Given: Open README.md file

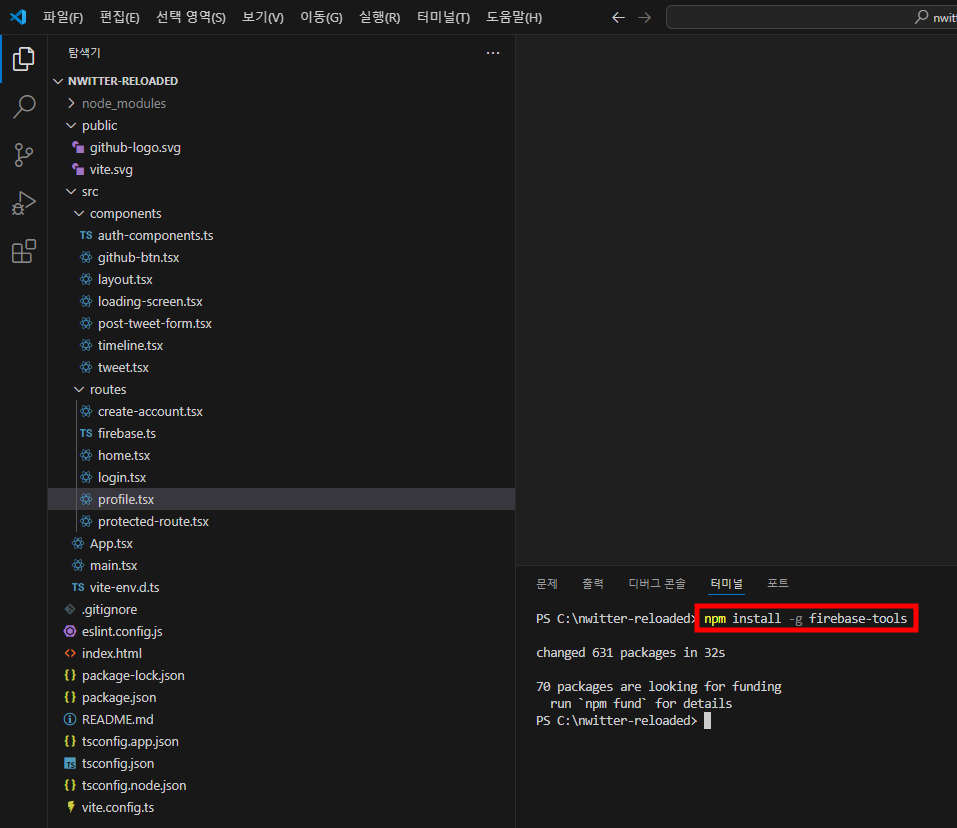Looking at the screenshot, I should [x=281, y=719].
